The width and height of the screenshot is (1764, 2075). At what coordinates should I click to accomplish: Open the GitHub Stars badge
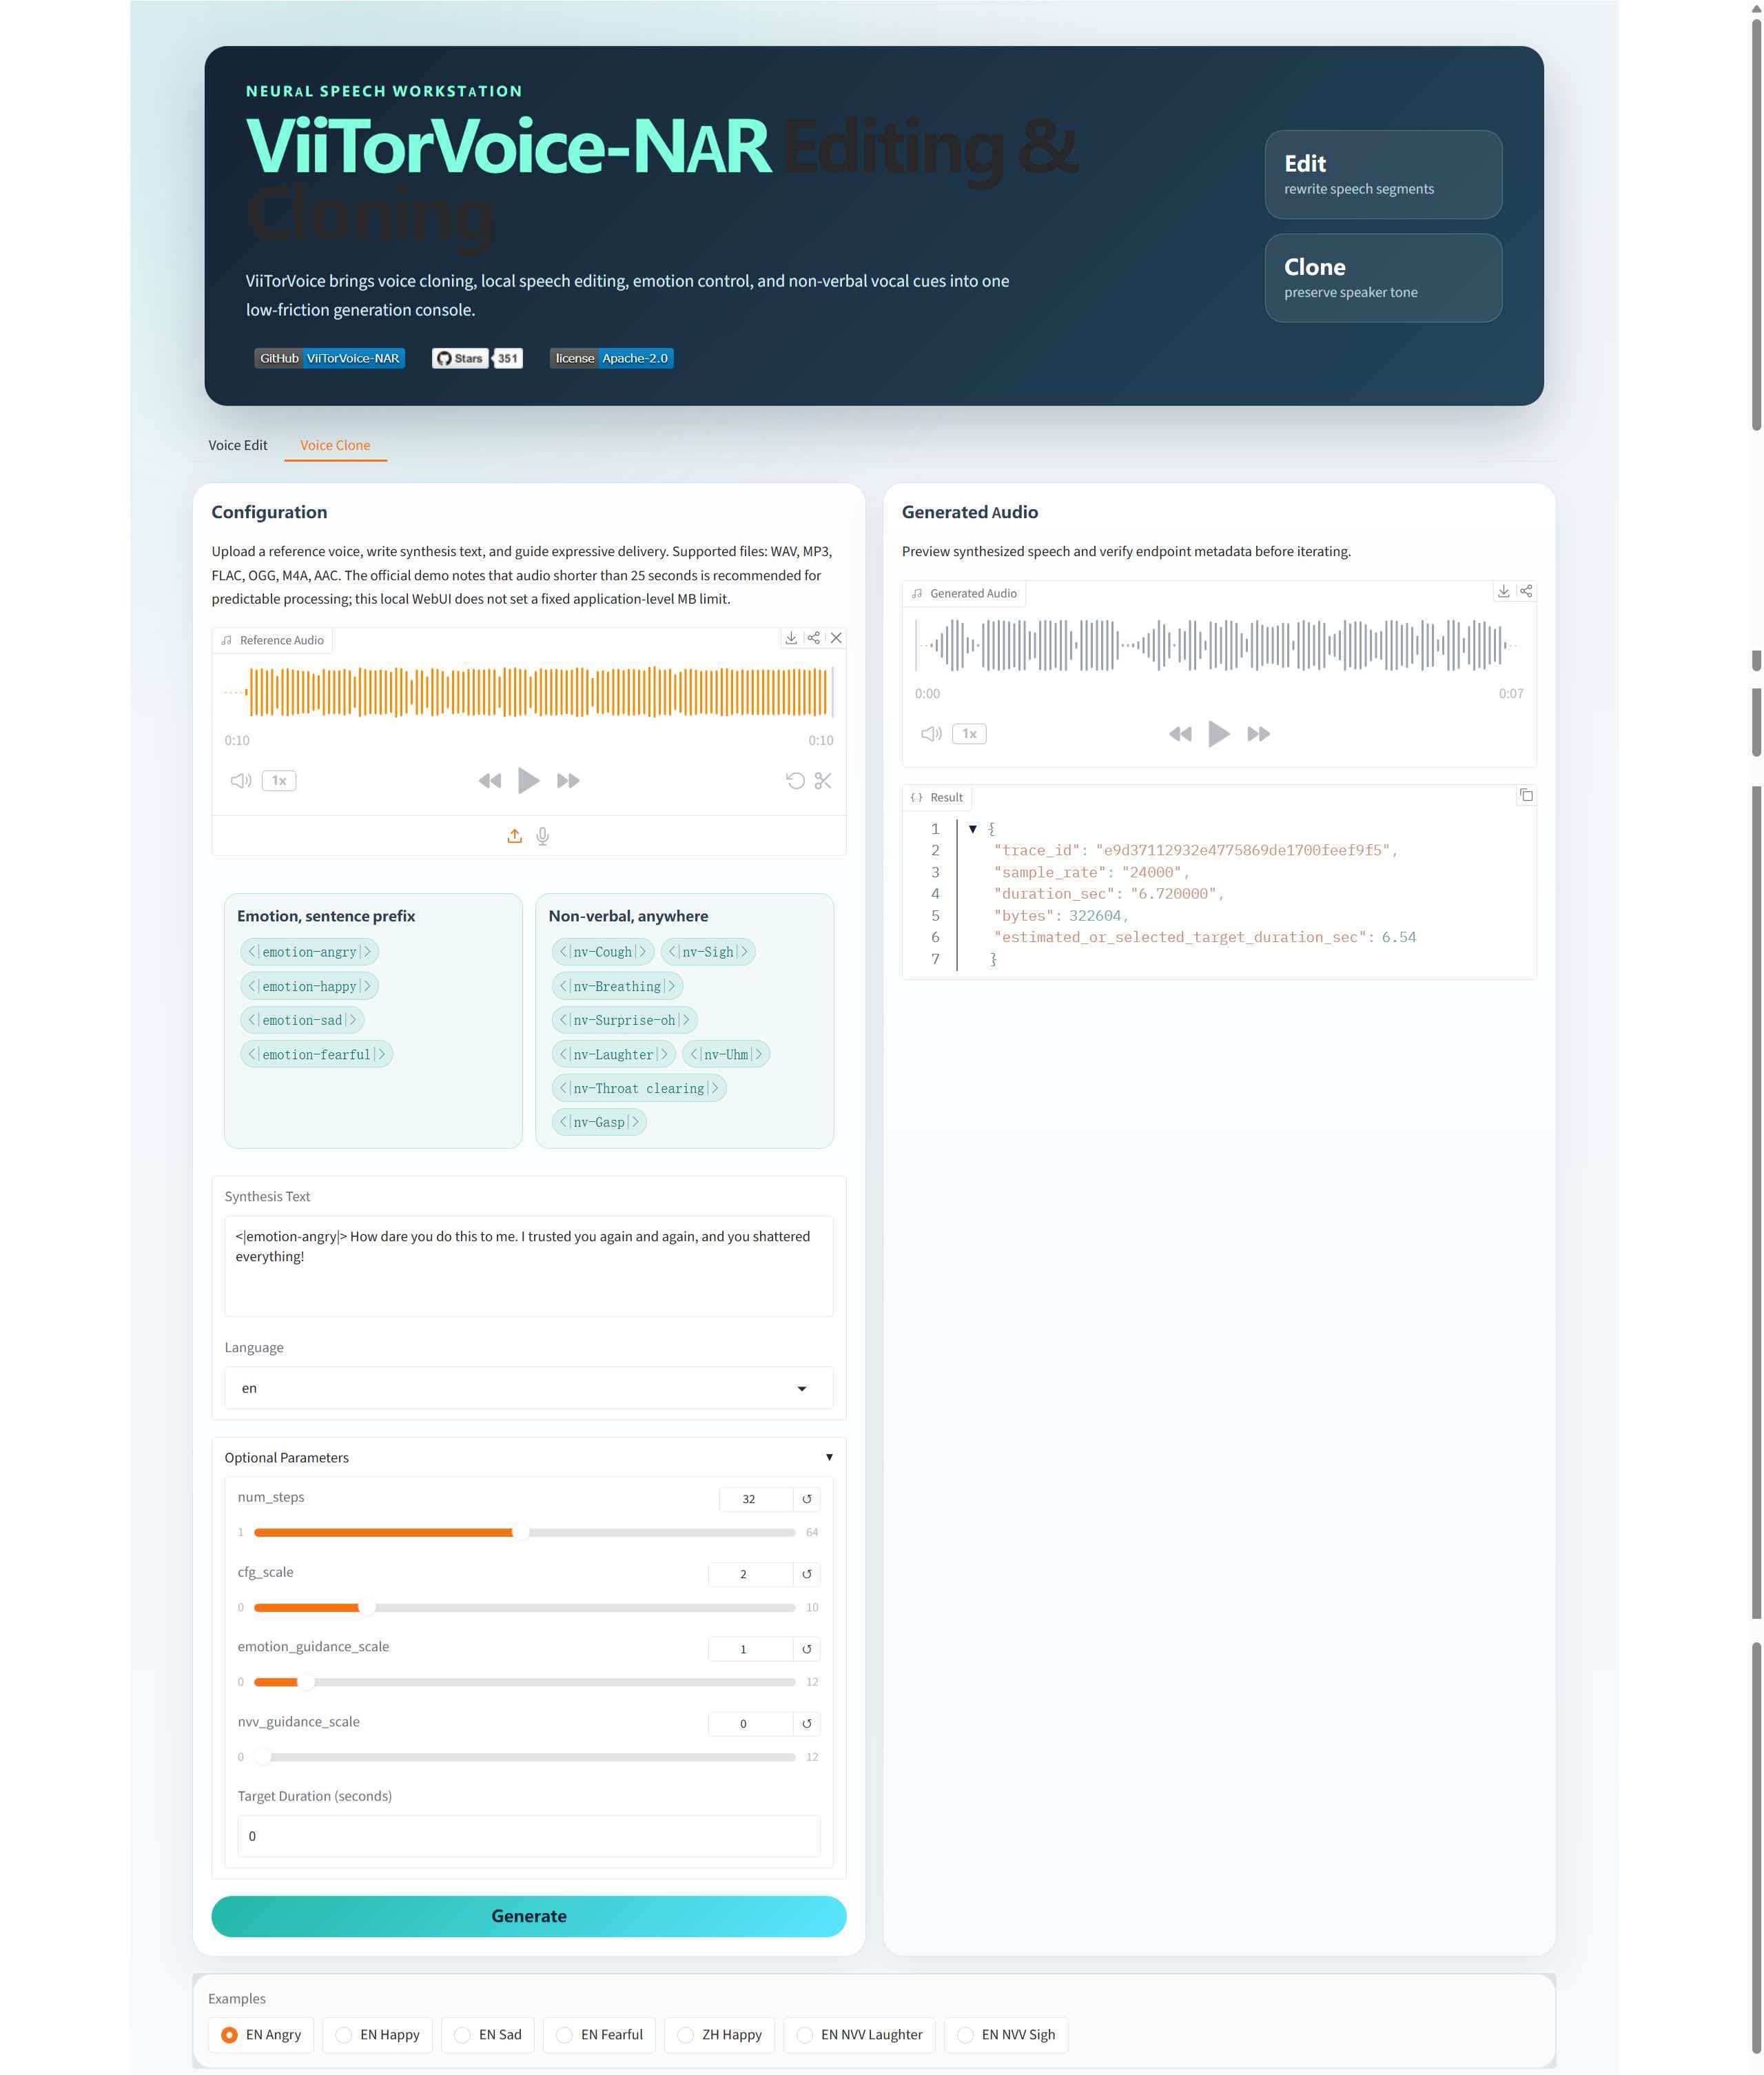point(477,358)
